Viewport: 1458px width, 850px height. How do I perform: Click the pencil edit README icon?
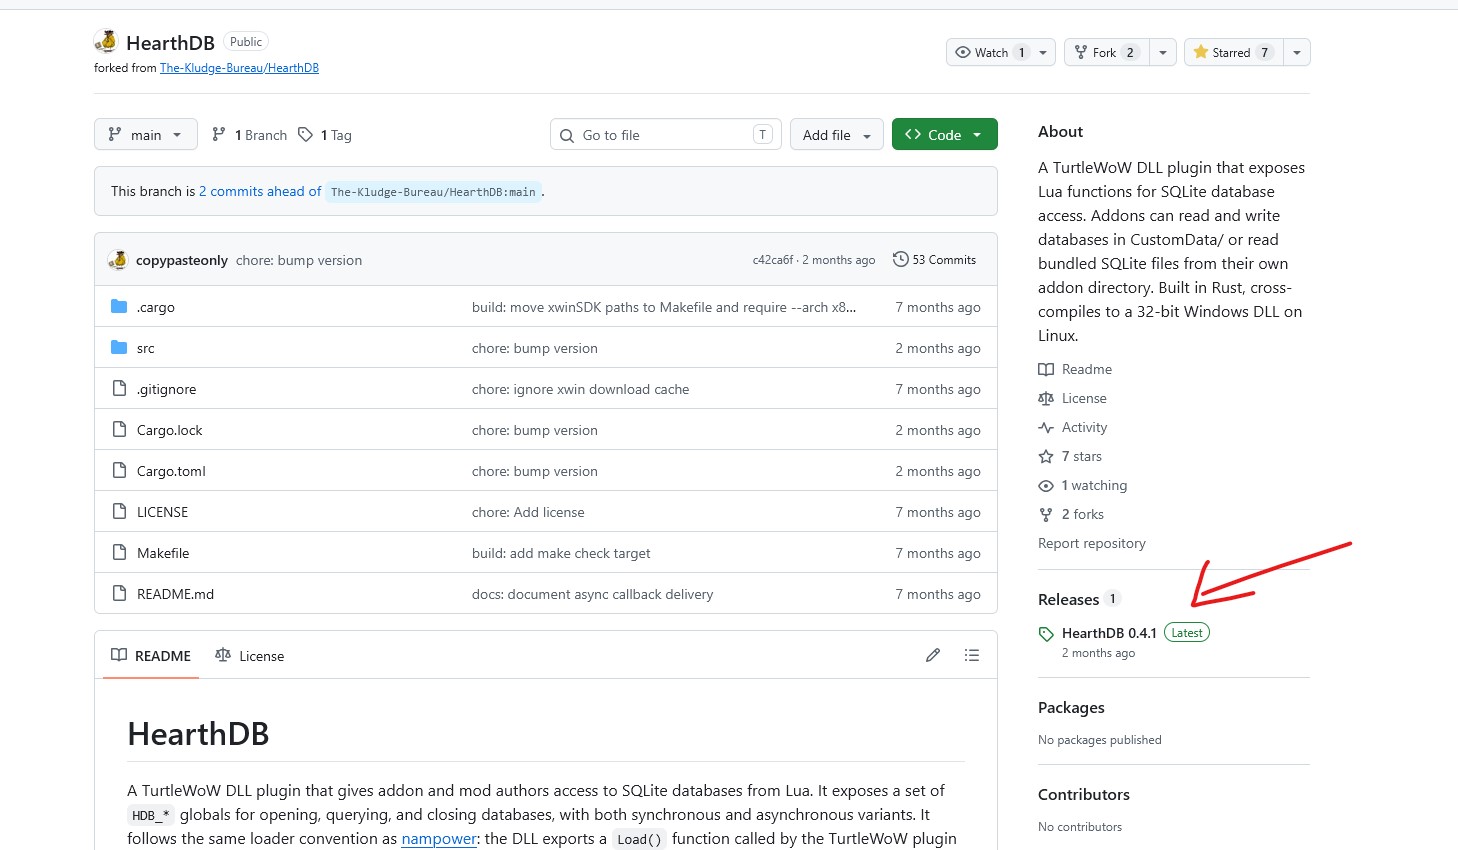933,655
